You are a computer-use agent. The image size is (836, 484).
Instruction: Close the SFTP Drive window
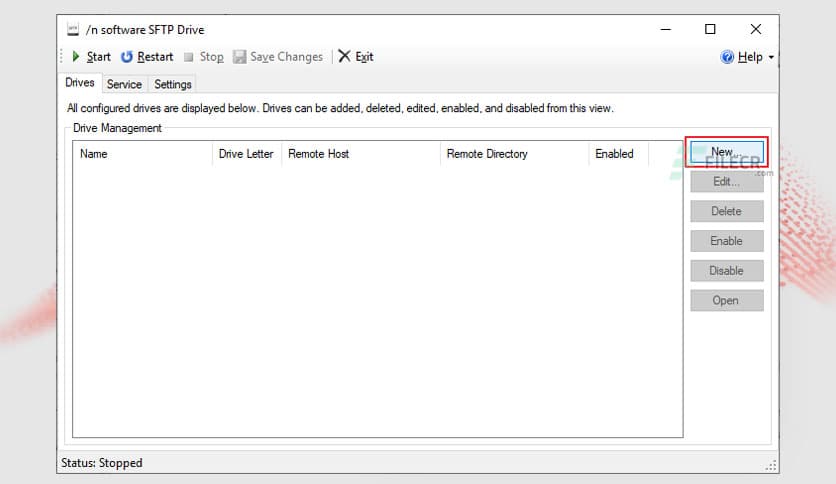coord(755,29)
